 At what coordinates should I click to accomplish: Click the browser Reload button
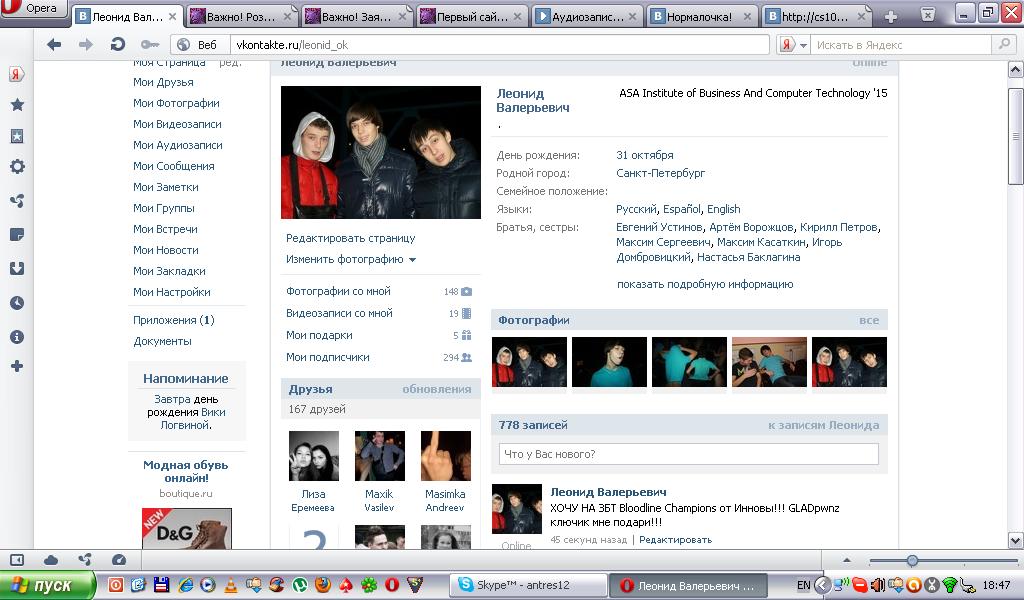[x=117, y=45]
